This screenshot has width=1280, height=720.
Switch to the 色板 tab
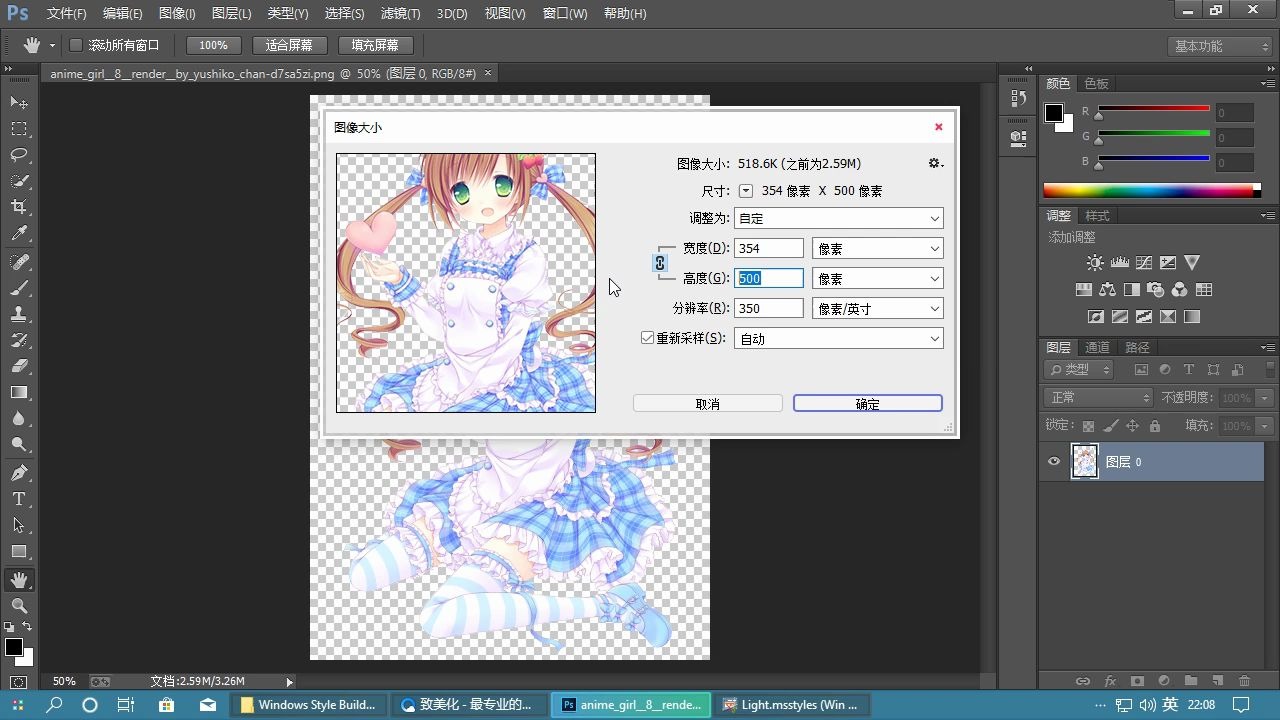point(1097,83)
